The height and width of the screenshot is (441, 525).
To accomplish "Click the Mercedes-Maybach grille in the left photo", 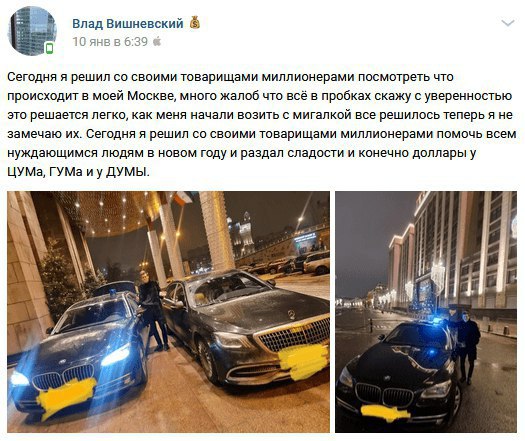I will pos(293,334).
